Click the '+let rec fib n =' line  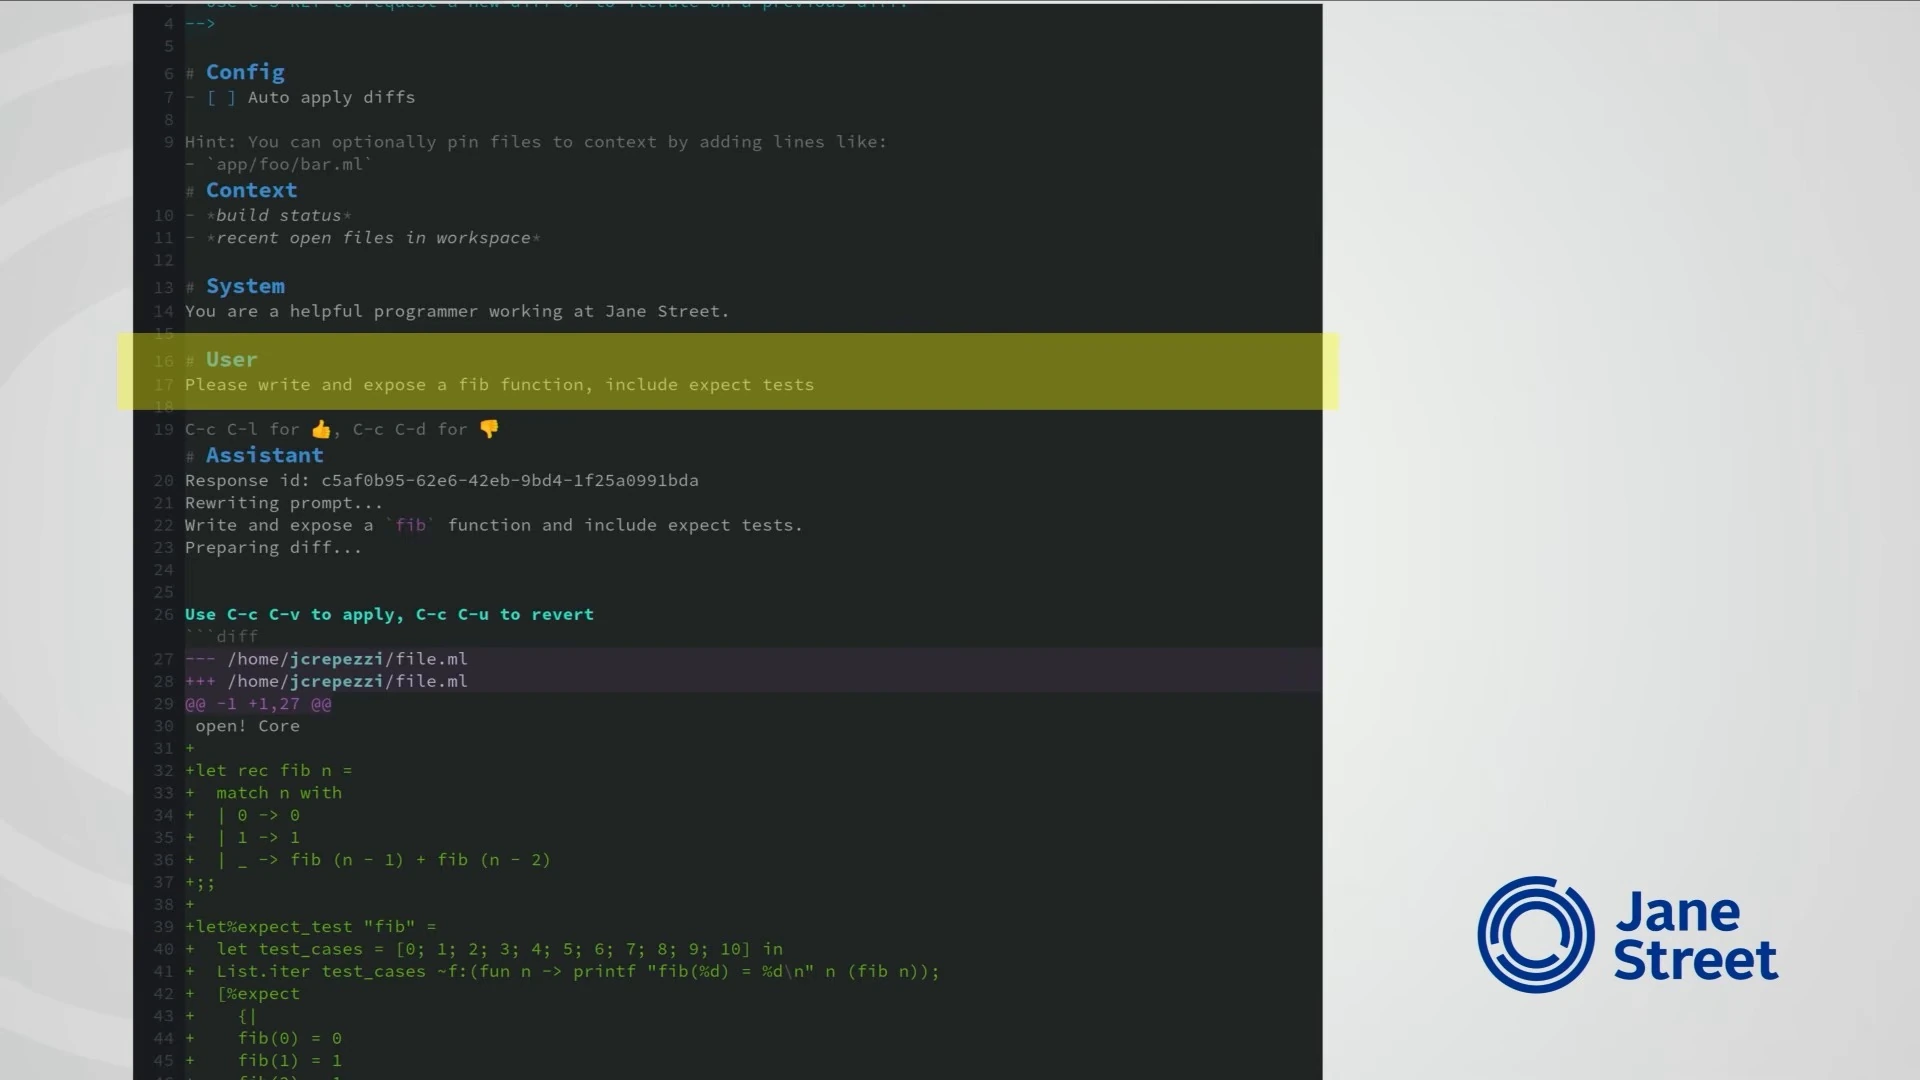coord(268,771)
